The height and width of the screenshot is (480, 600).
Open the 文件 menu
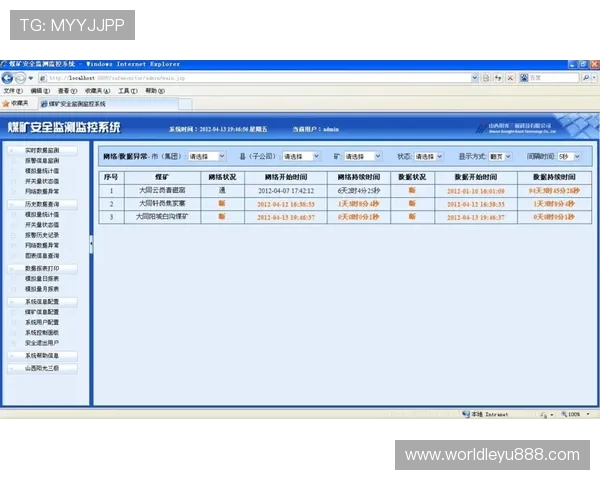coord(13,91)
